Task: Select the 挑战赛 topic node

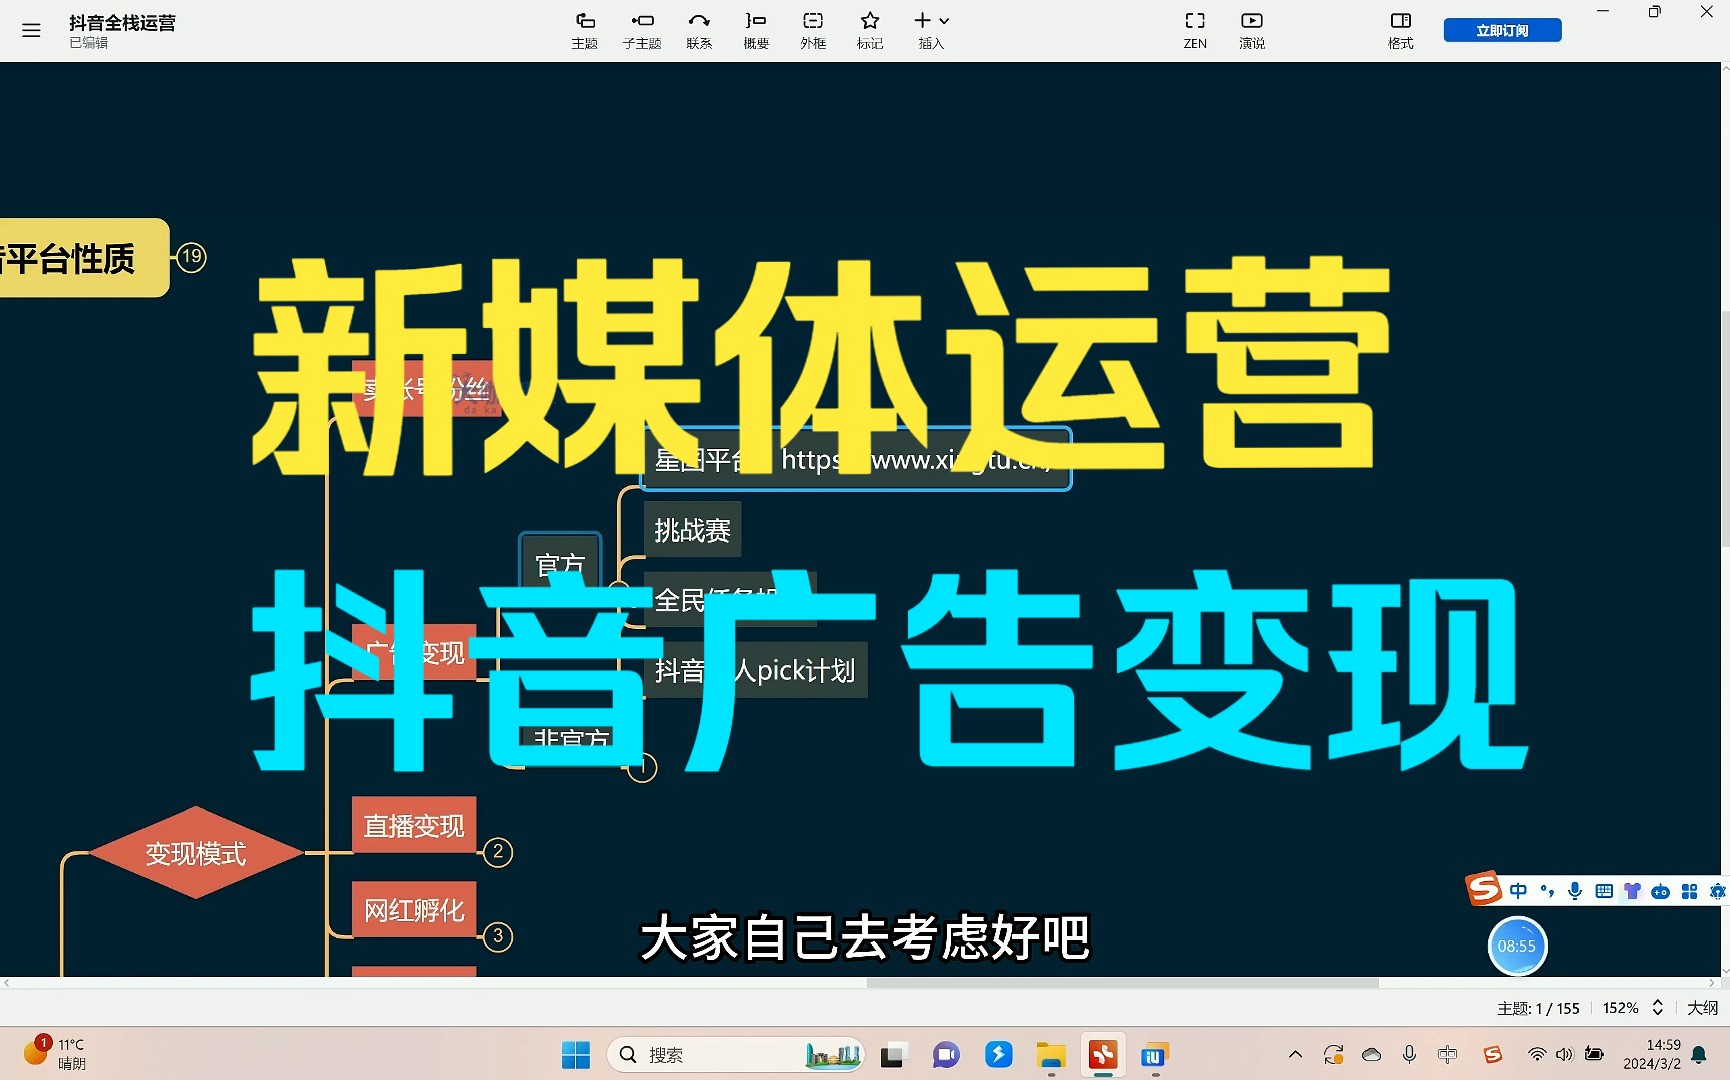Action: tap(692, 530)
